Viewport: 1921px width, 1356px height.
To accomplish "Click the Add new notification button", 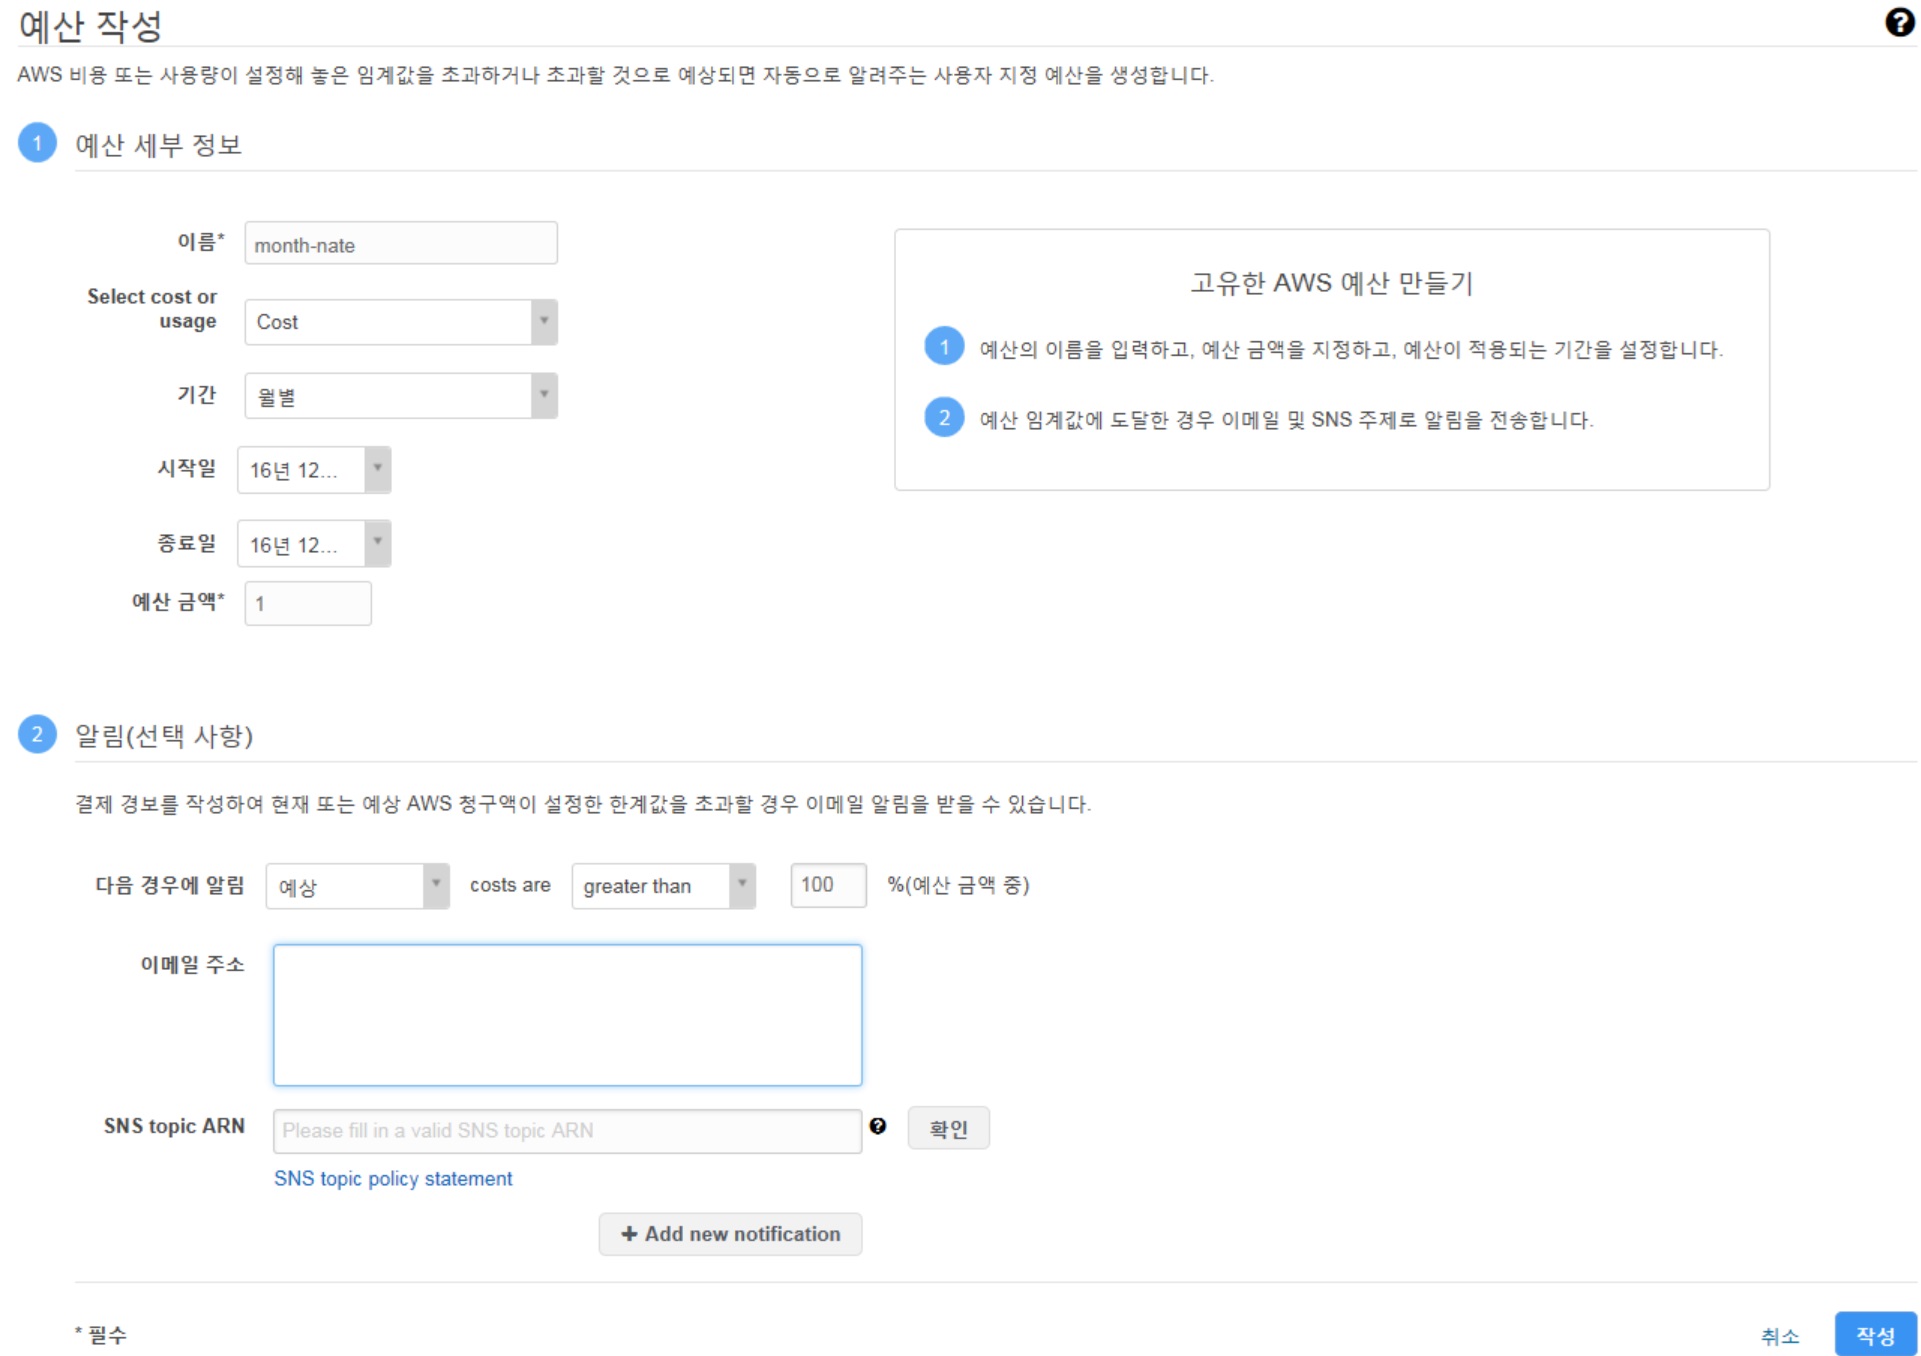I will [x=730, y=1234].
